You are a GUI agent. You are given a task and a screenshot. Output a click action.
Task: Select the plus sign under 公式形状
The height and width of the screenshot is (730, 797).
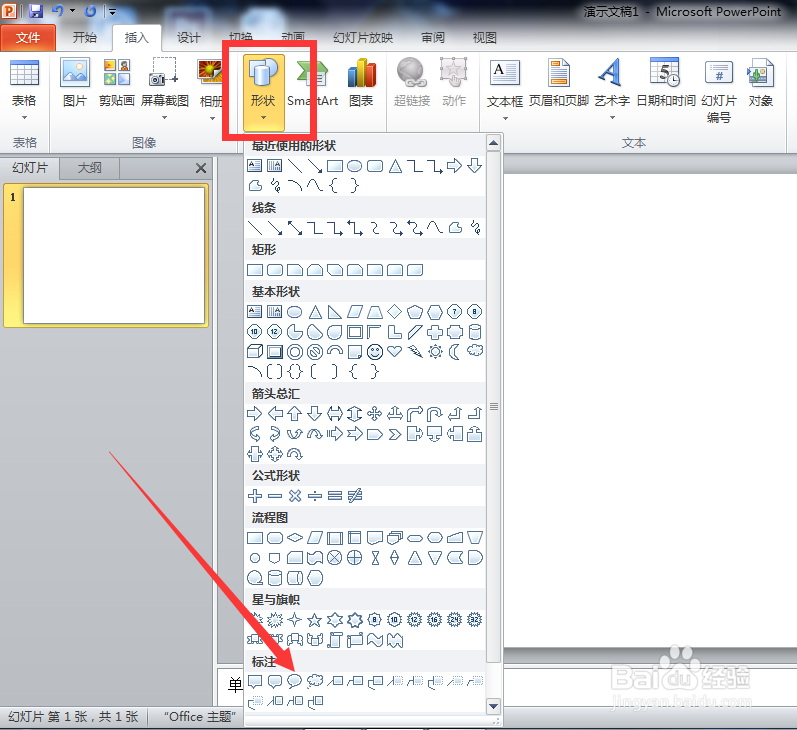click(255, 496)
